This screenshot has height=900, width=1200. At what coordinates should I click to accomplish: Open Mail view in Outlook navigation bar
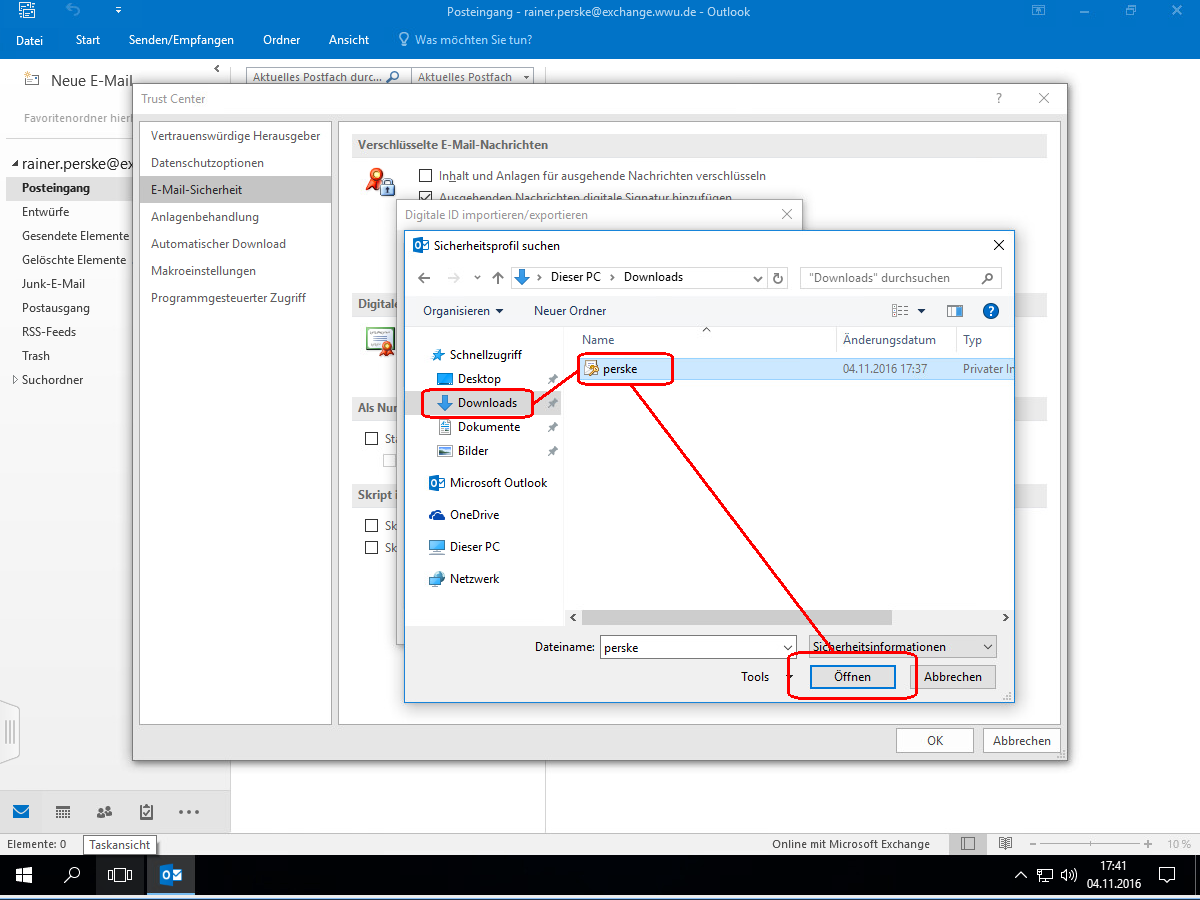(x=21, y=811)
